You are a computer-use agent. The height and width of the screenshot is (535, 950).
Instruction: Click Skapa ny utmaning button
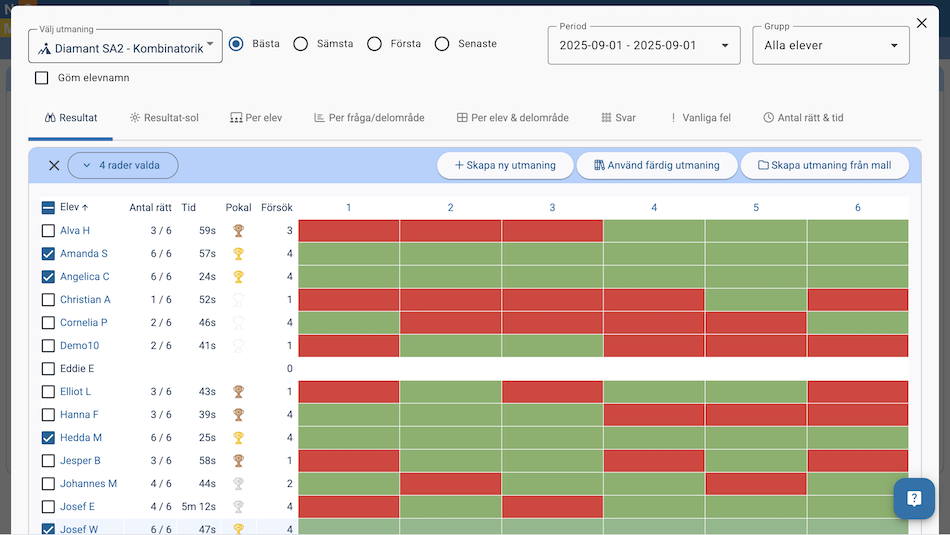(504, 166)
